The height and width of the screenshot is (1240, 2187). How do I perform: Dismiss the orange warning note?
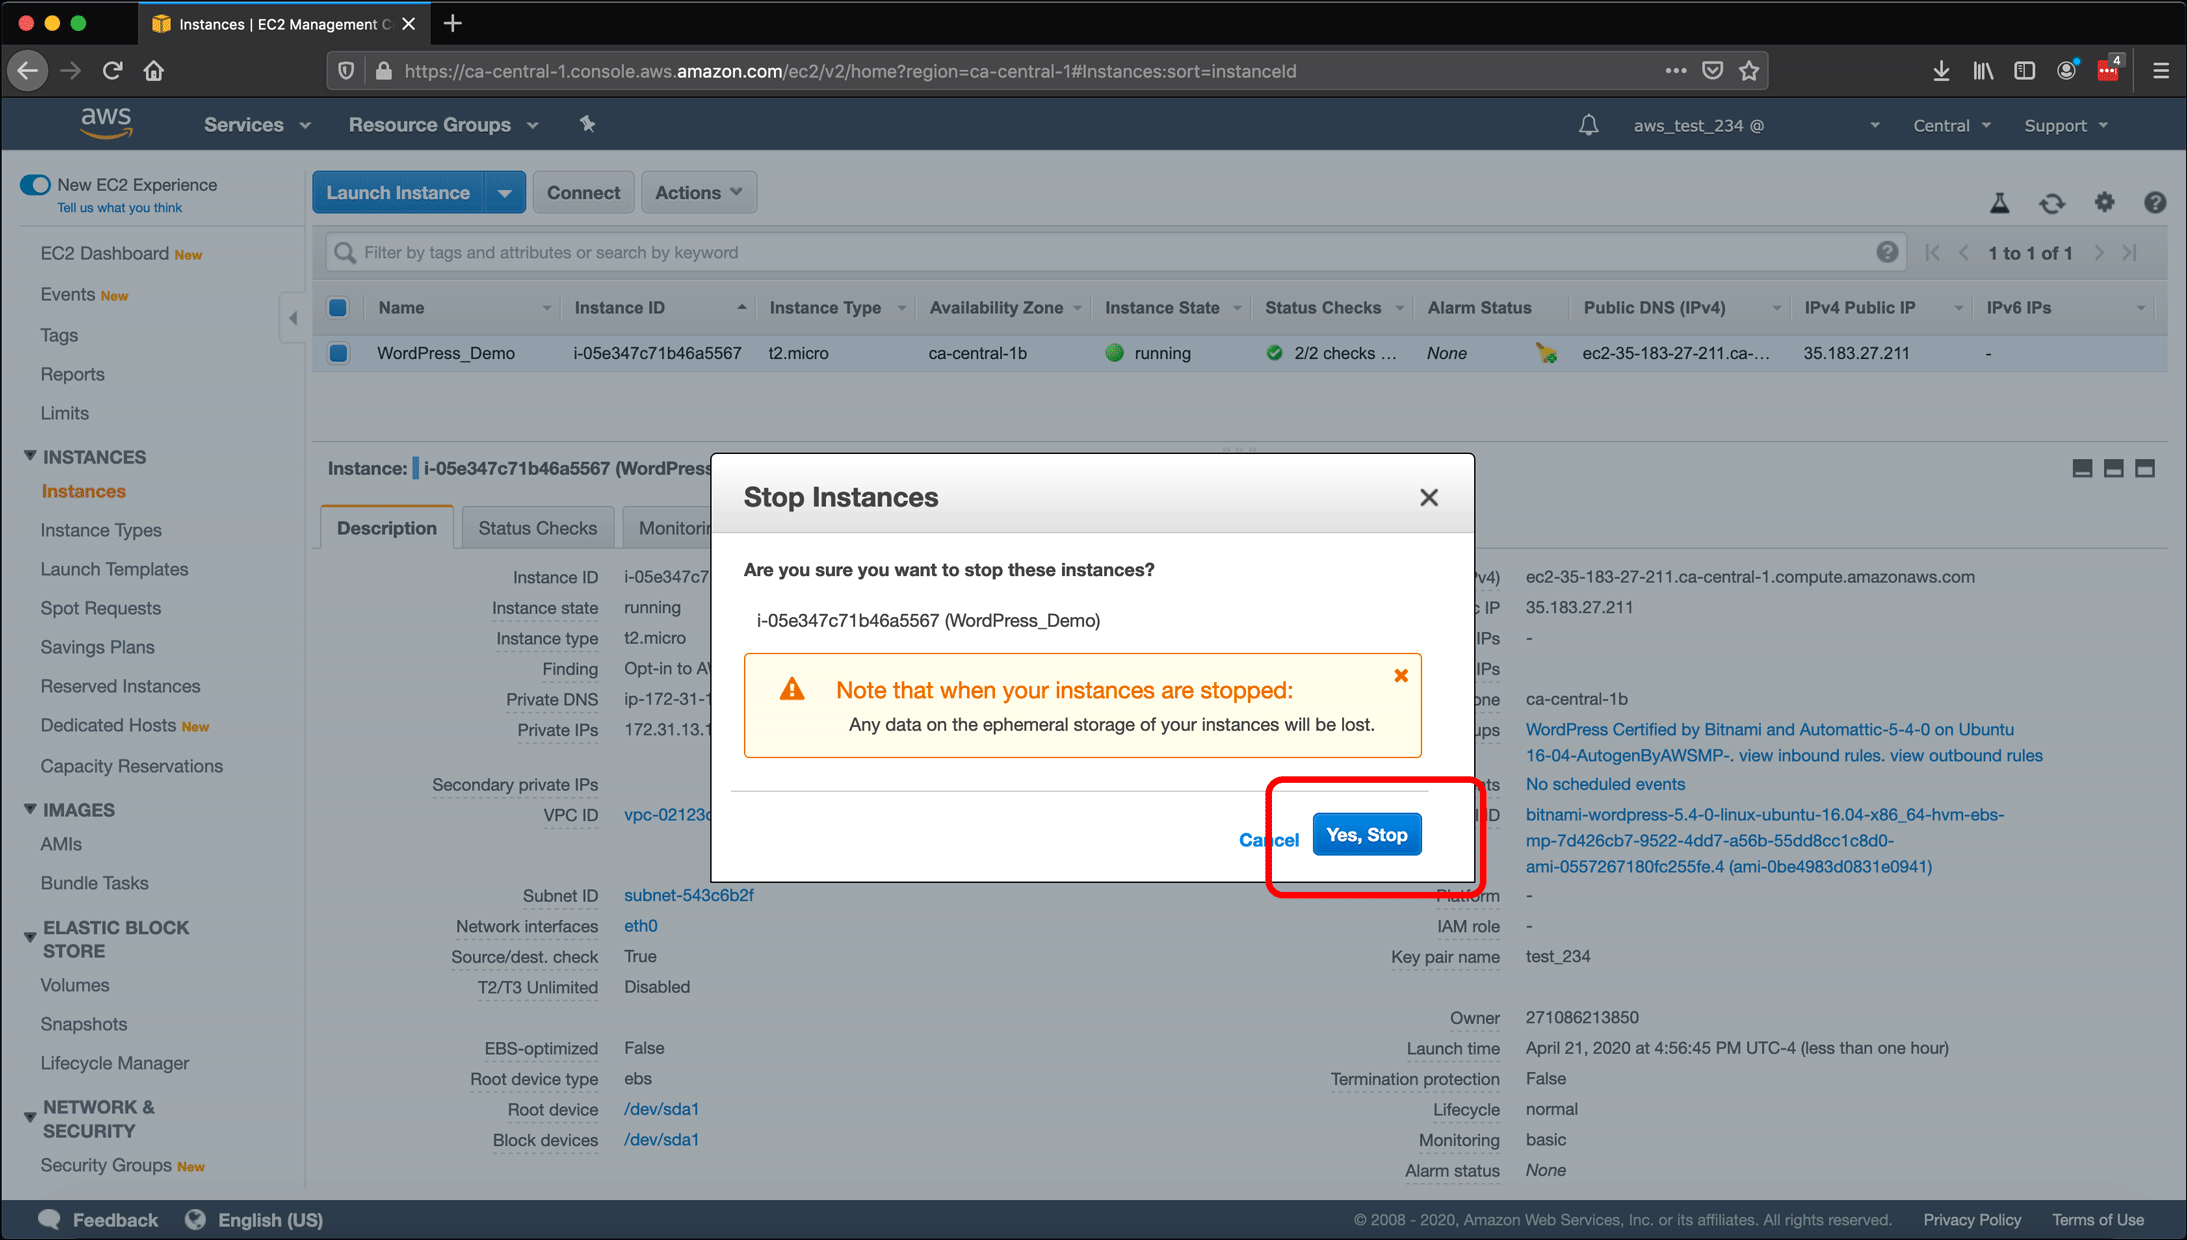pyautogui.click(x=1401, y=676)
